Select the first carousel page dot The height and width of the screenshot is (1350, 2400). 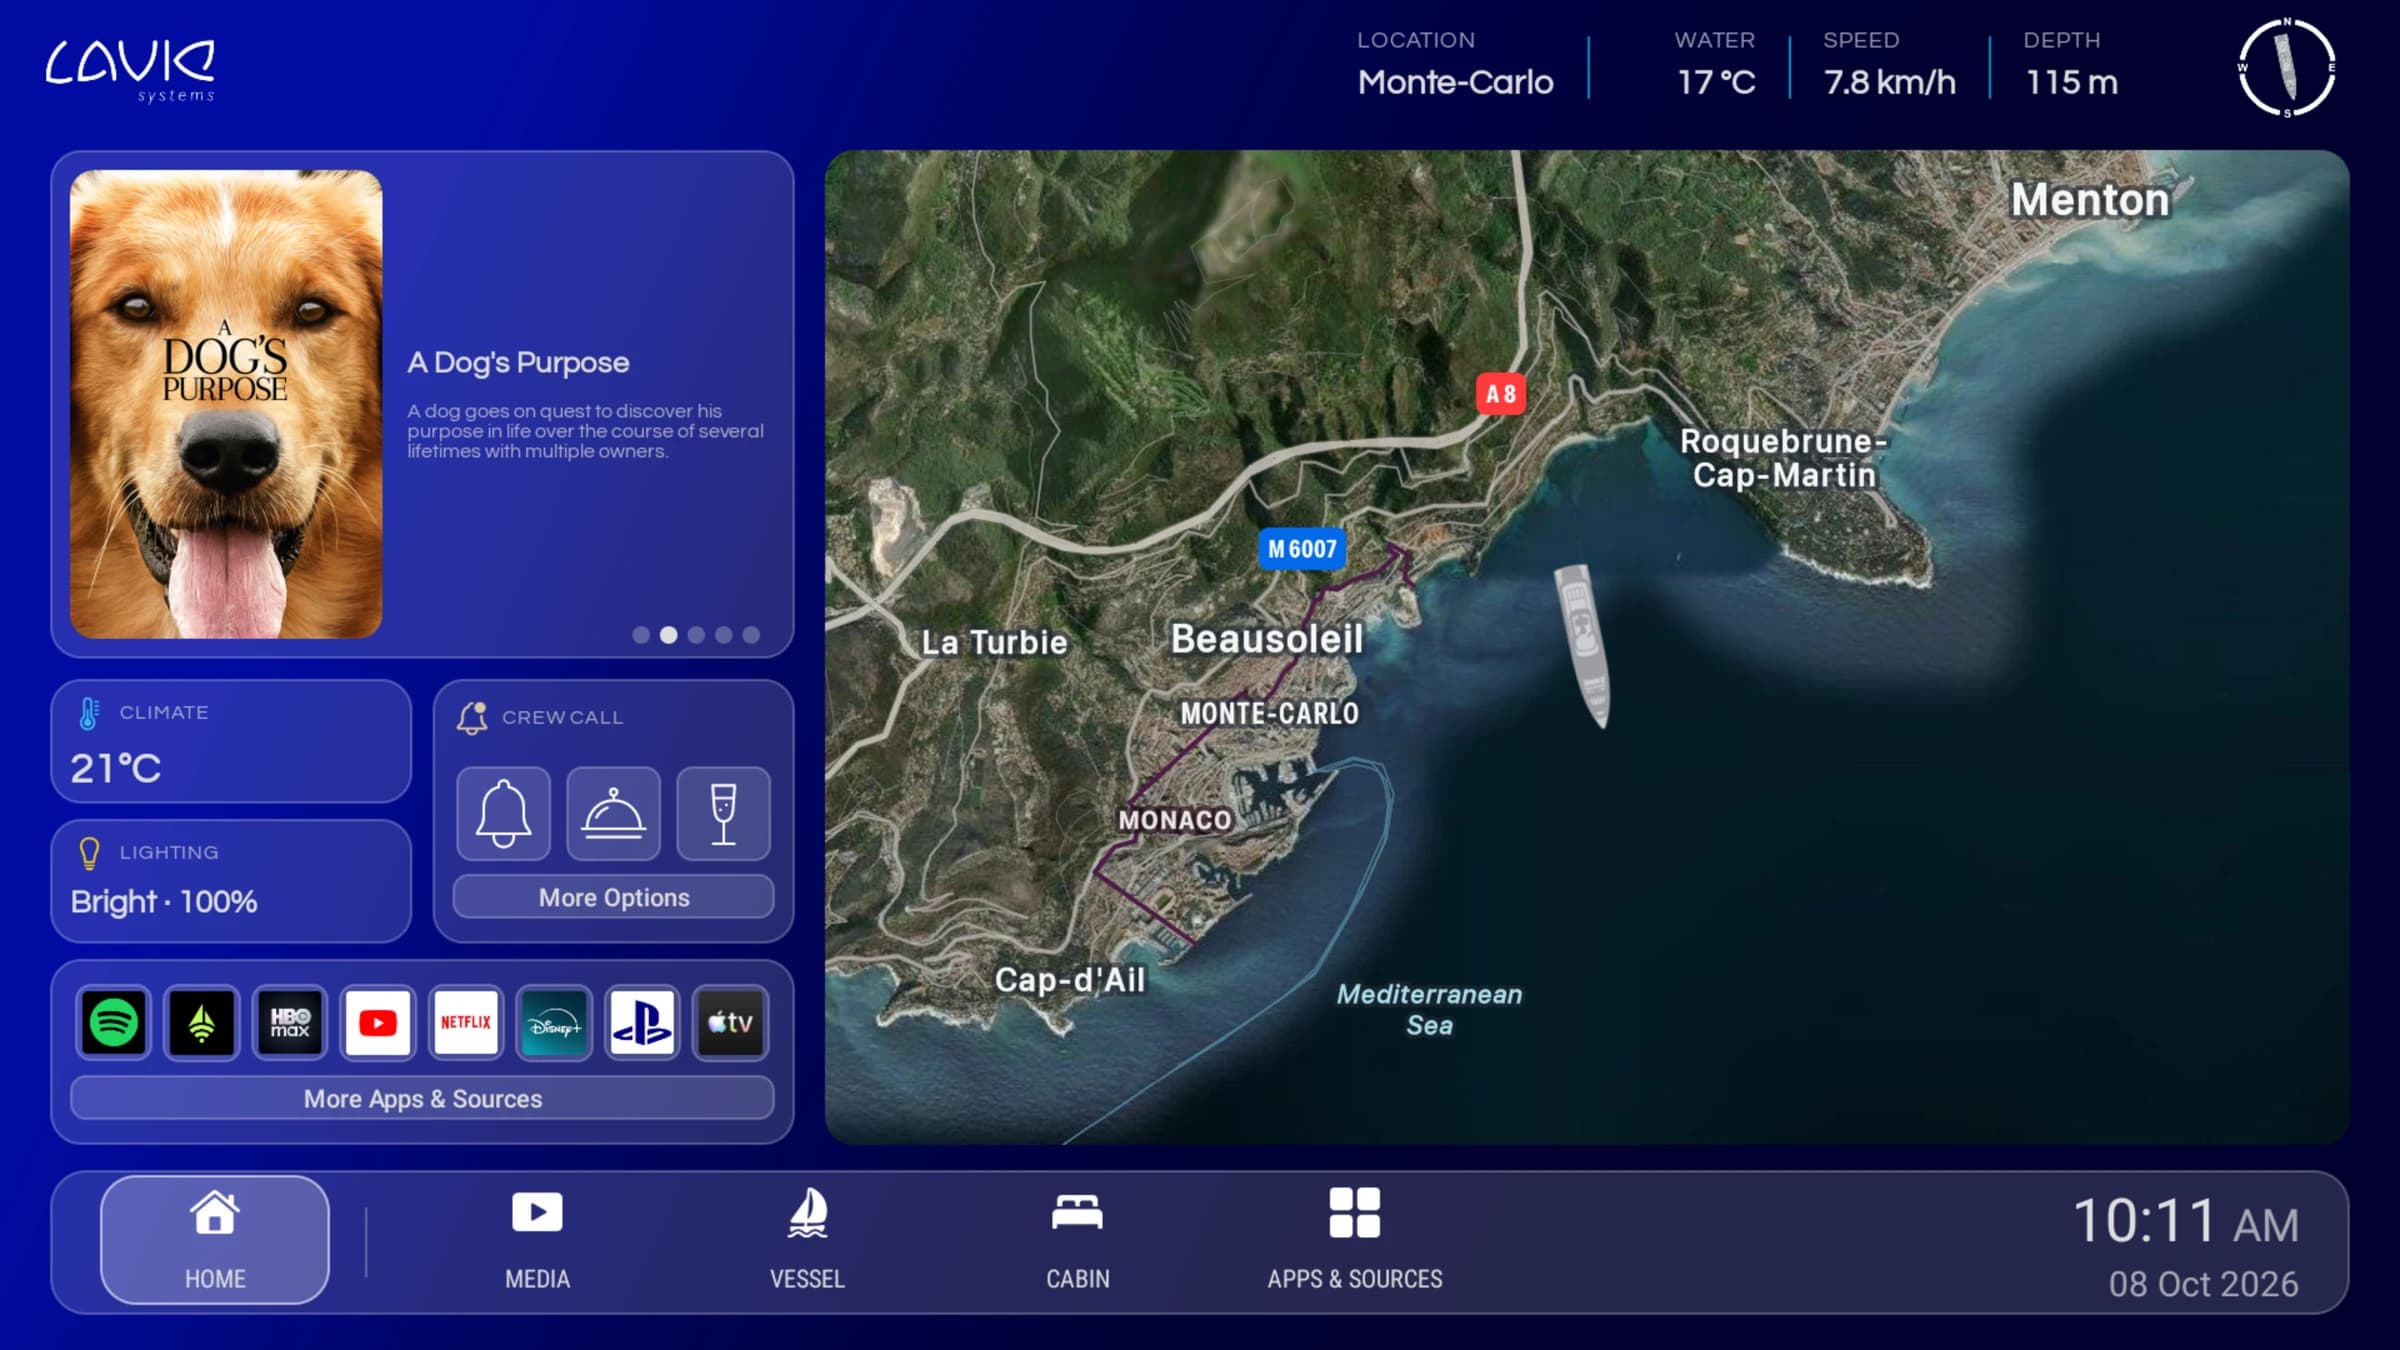pos(641,635)
